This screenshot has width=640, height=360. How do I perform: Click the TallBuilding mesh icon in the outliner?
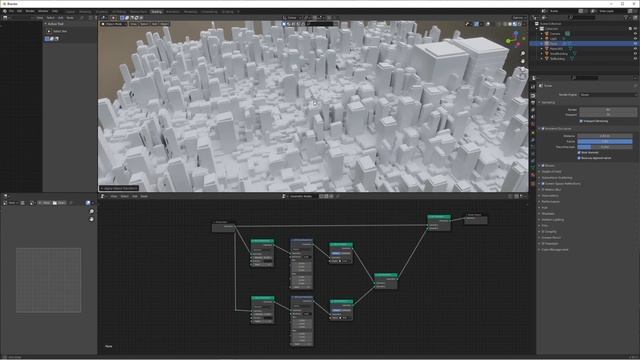tap(547, 59)
